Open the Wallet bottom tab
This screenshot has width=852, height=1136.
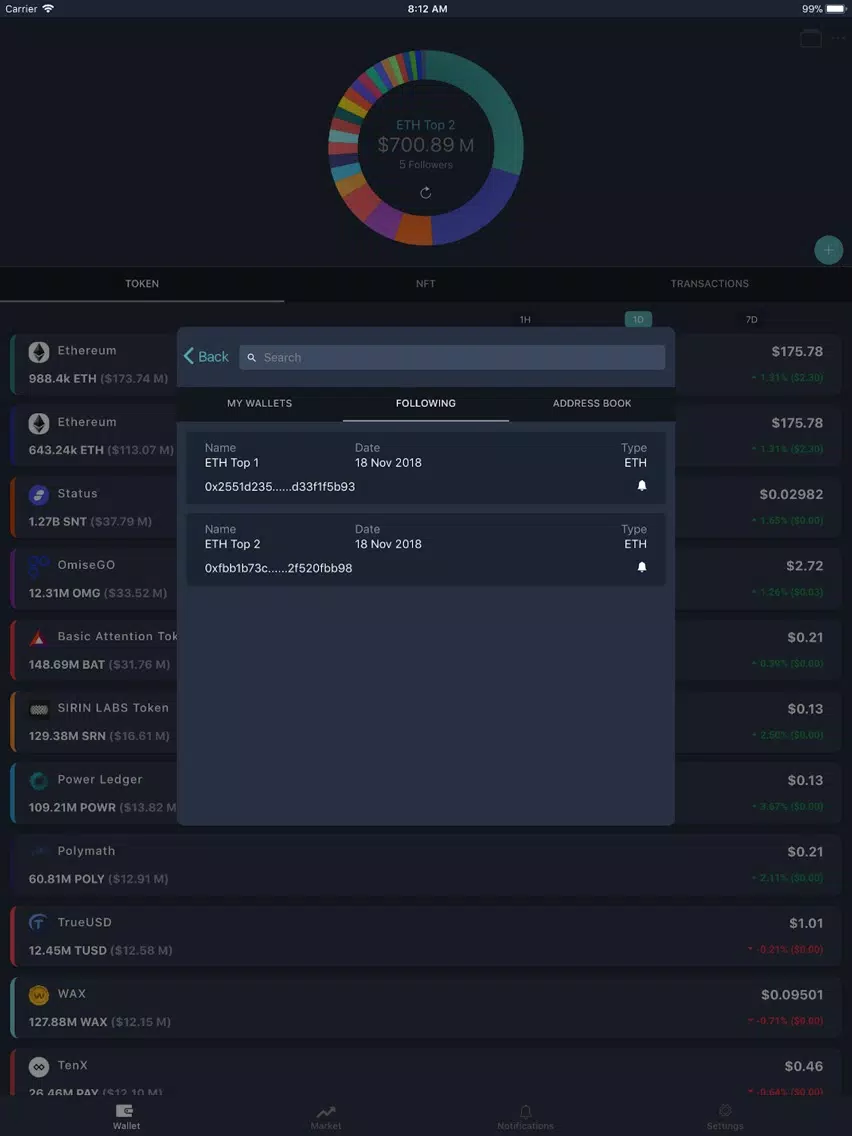[x=126, y=1116]
